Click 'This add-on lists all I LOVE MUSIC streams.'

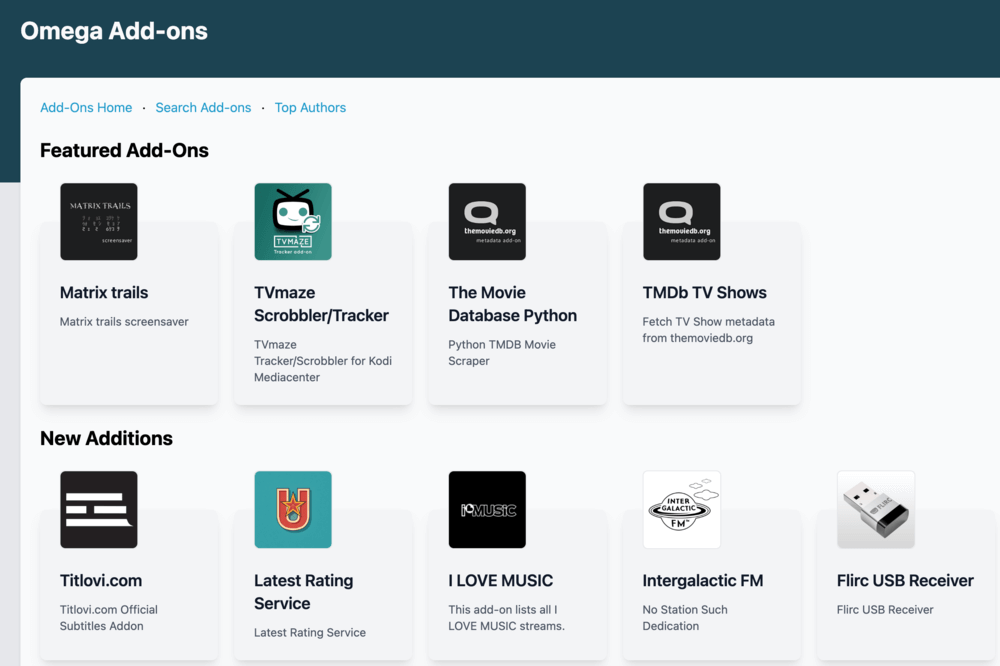[x=506, y=618]
